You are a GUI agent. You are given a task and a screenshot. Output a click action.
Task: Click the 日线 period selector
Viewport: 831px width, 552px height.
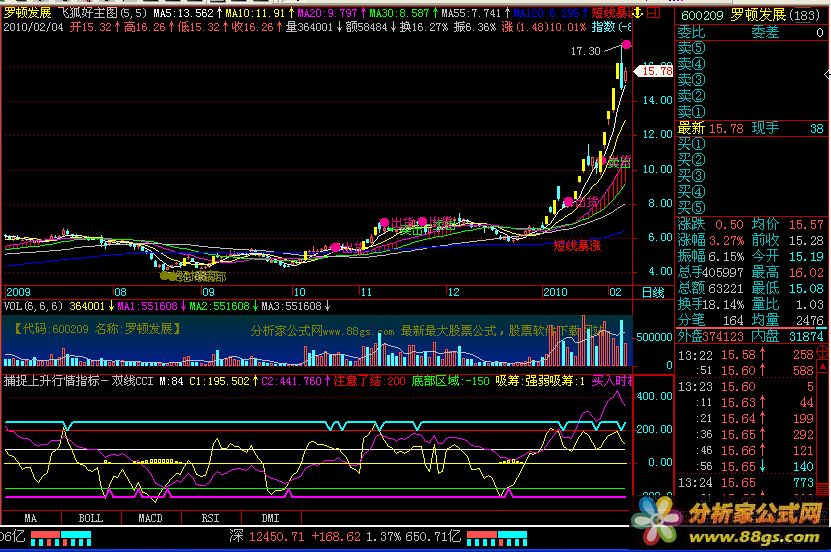point(651,292)
